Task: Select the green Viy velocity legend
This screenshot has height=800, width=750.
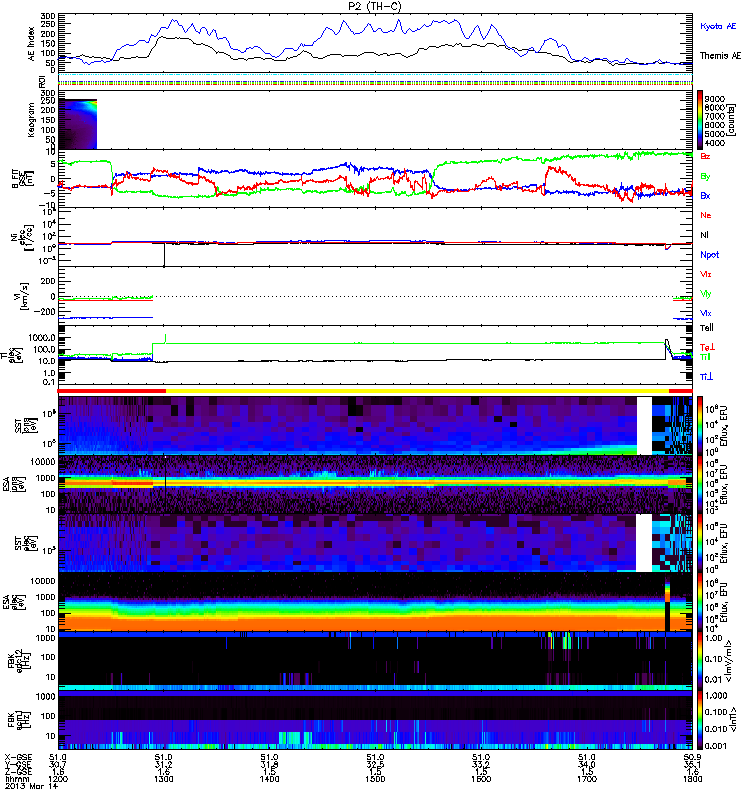Action: pyautogui.click(x=706, y=294)
